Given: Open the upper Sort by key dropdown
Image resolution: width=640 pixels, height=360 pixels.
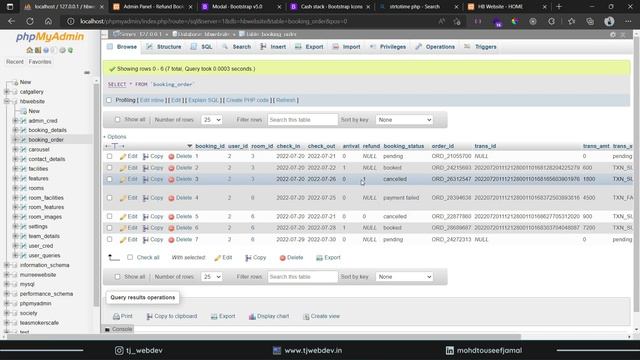Looking at the screenshot, I should click(x=404, y=120).
